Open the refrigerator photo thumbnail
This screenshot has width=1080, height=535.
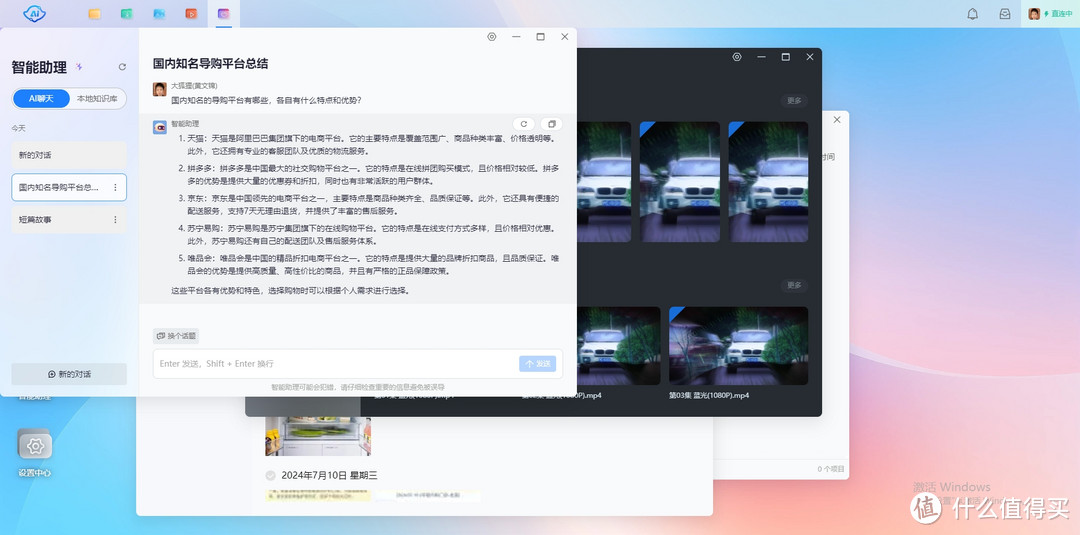(x=318, y=437)
